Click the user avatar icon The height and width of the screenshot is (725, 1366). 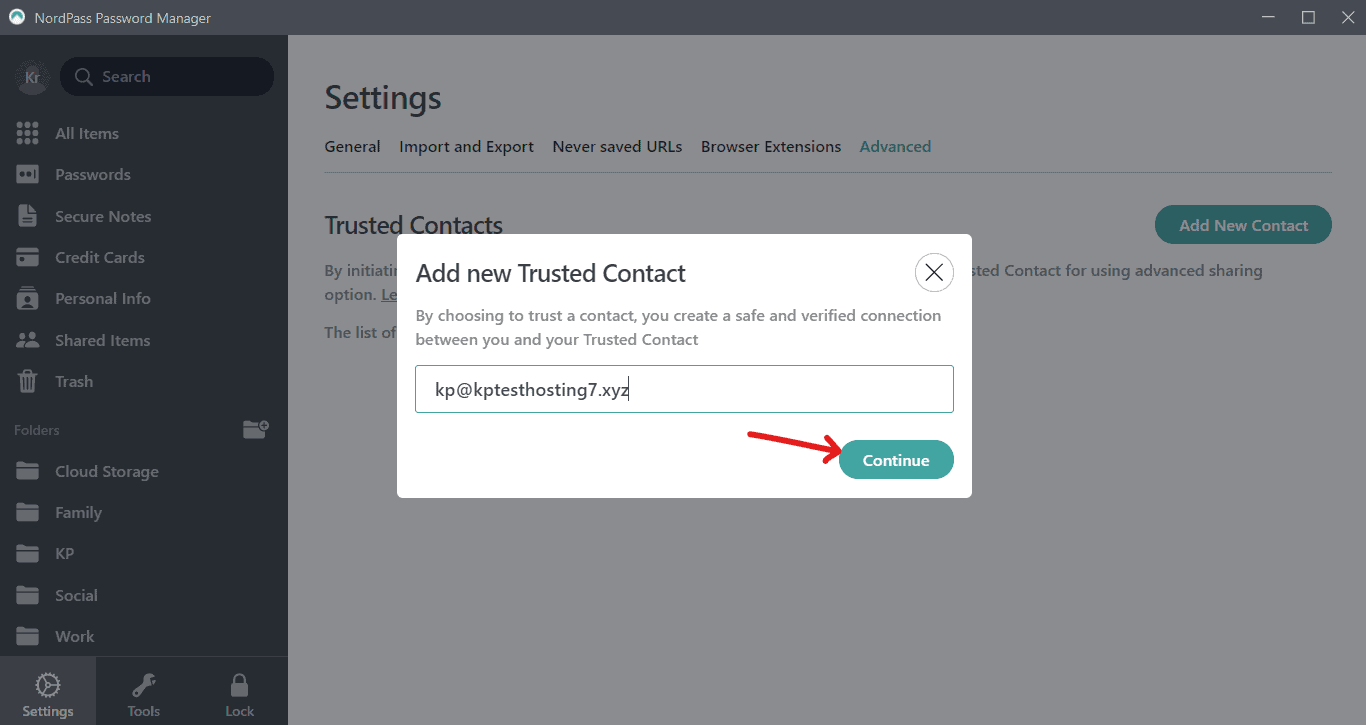(x=31, y=77)
